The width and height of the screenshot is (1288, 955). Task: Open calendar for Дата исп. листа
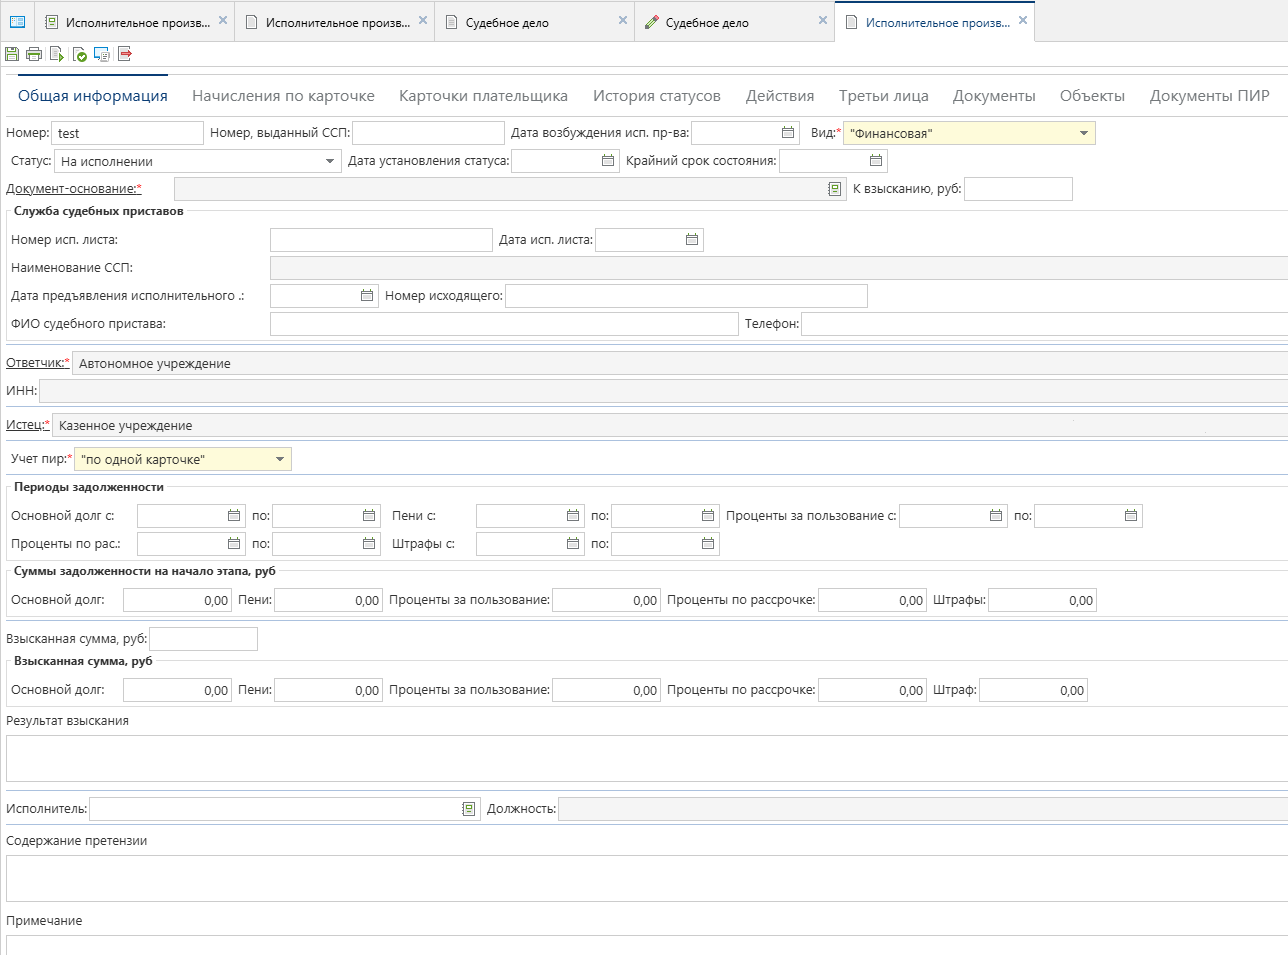pos(692,240)
